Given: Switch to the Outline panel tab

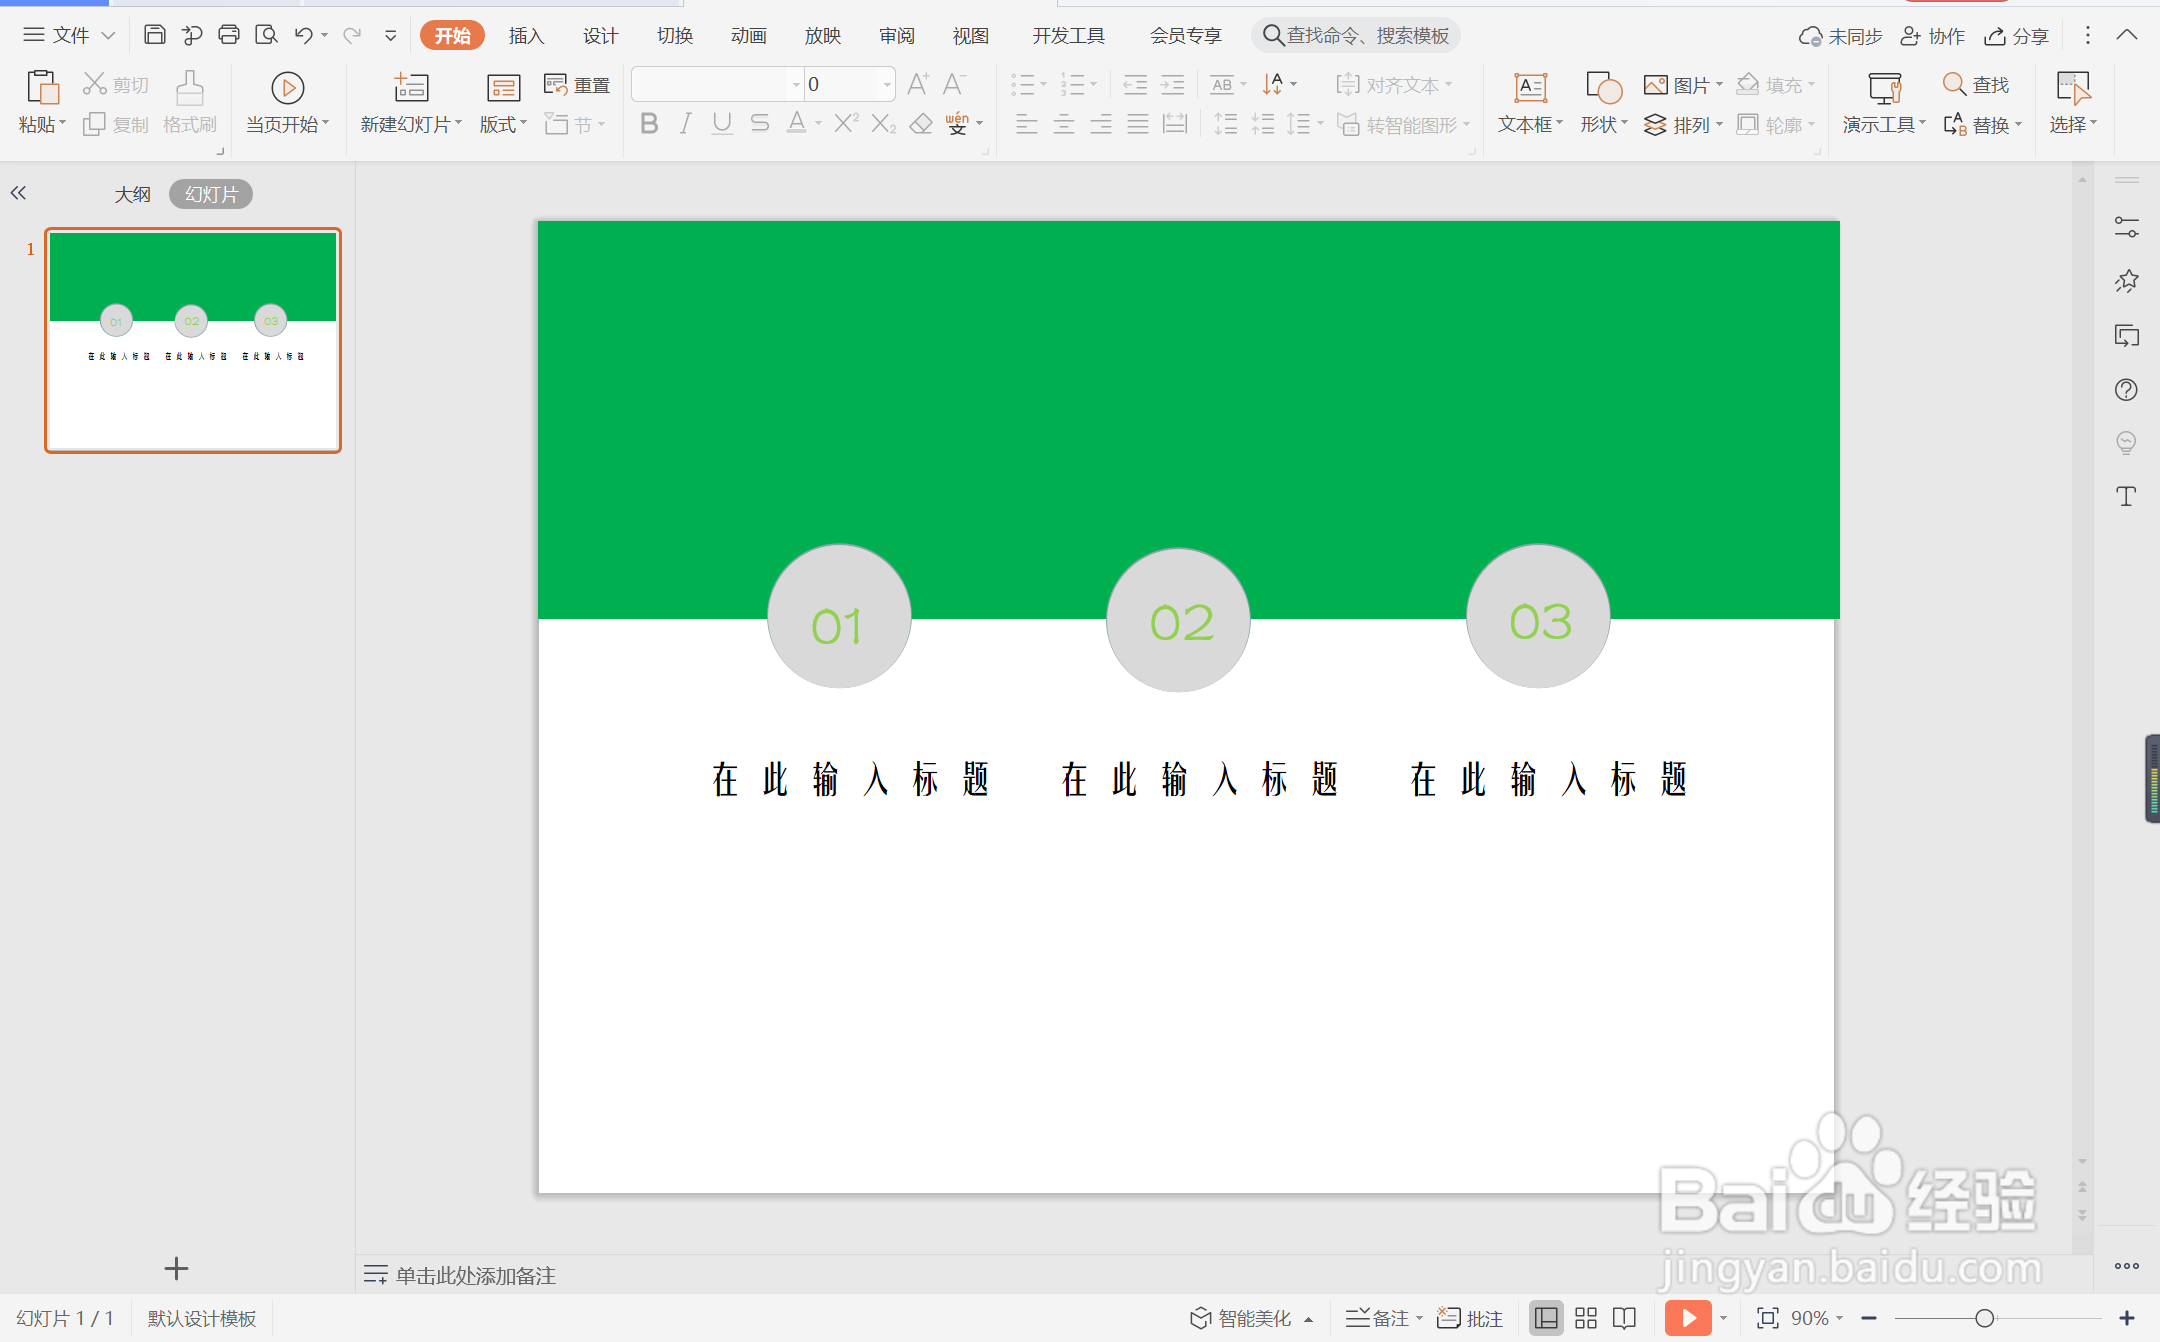Looking at the screenshot, I should tap(132, 194).
